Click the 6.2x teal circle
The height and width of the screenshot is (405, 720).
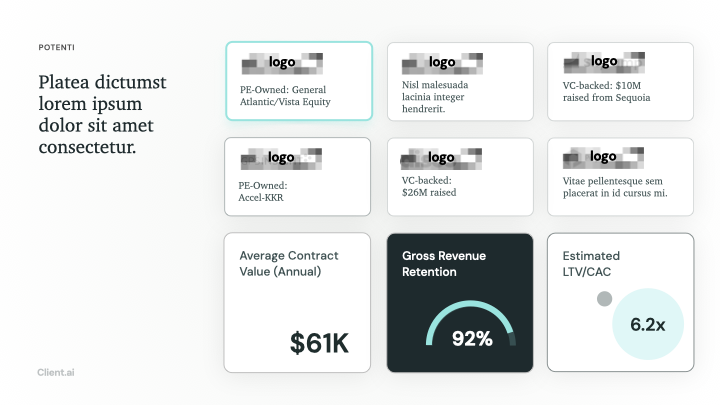[648, 324]
